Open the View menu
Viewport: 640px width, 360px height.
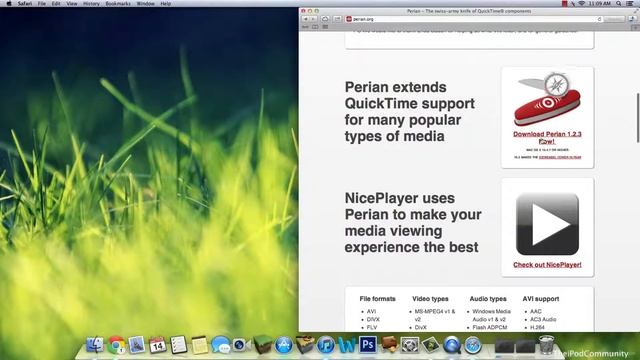click(72, 4)
